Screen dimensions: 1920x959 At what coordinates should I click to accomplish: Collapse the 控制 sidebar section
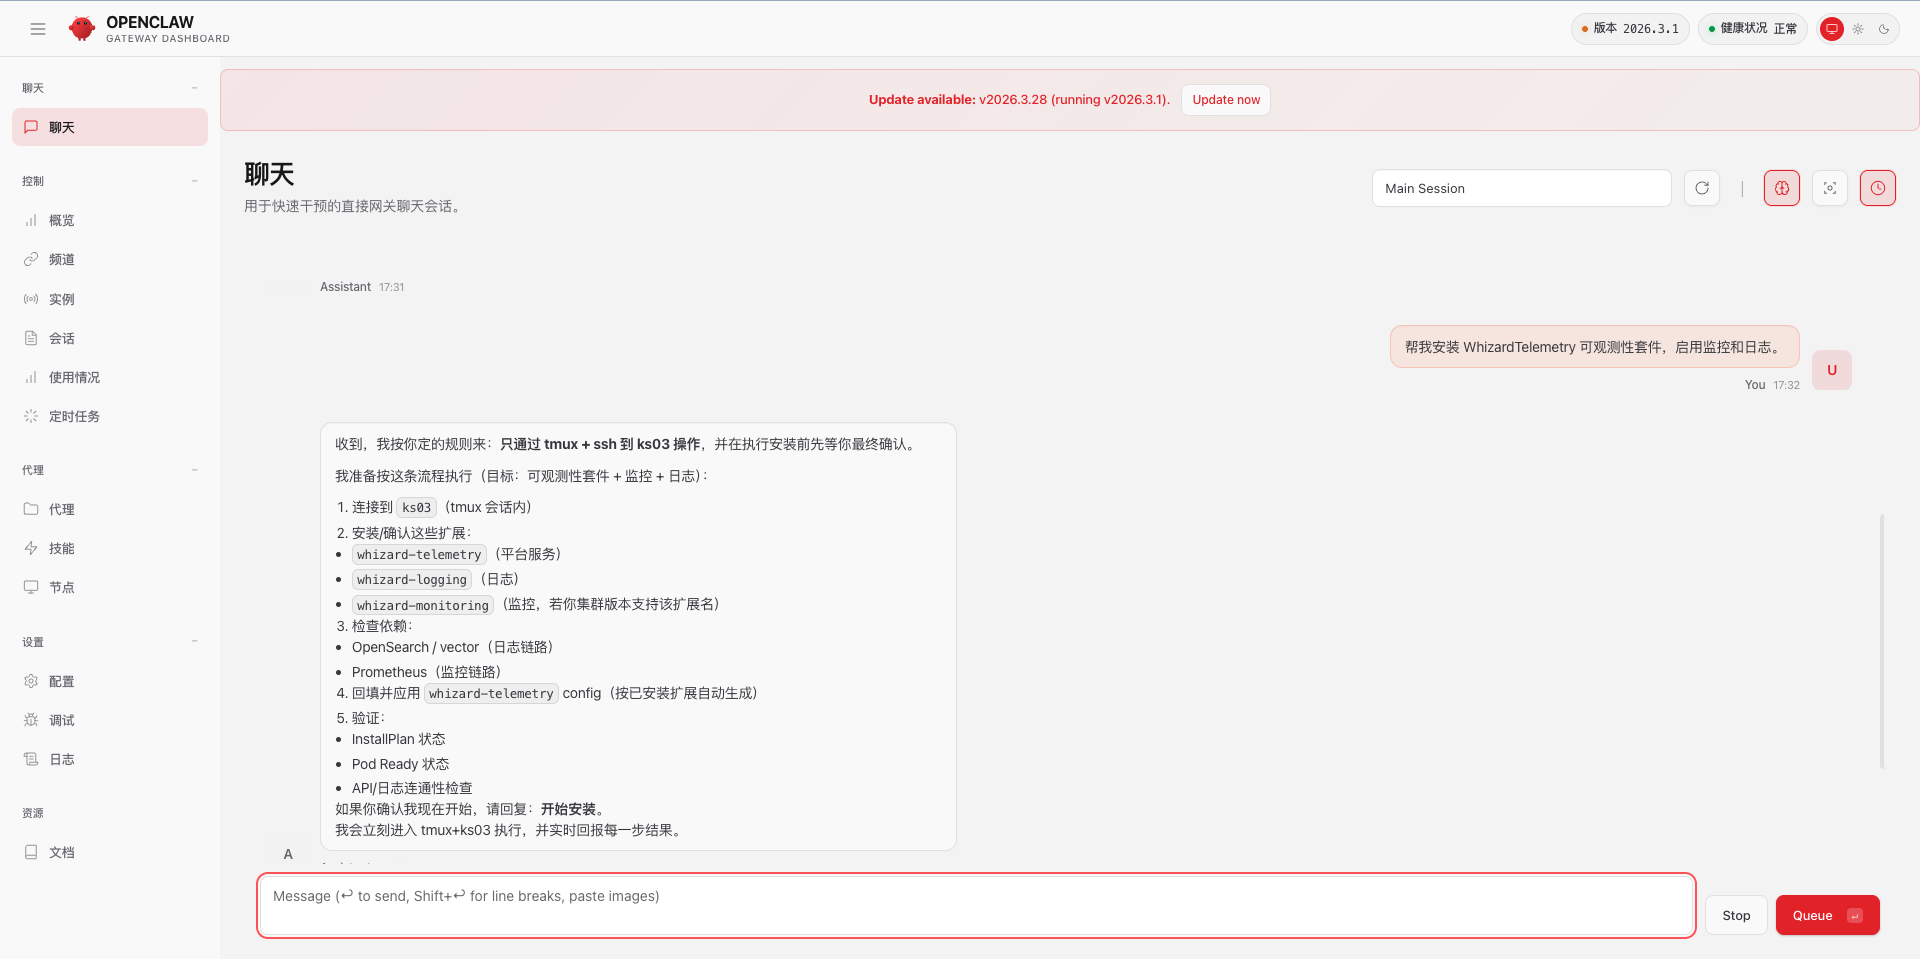point(194,181)
